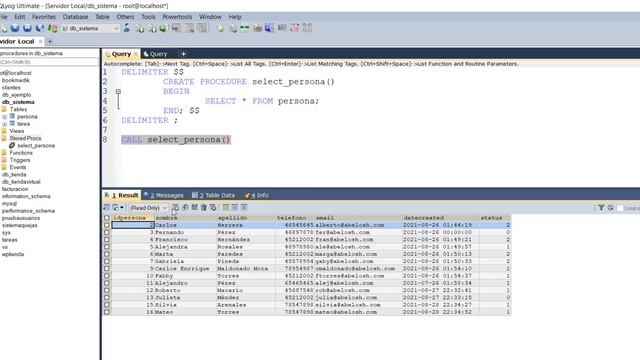640x360 pixels.
Task: Click the Events folder icon
Action: tap(4, 167)
